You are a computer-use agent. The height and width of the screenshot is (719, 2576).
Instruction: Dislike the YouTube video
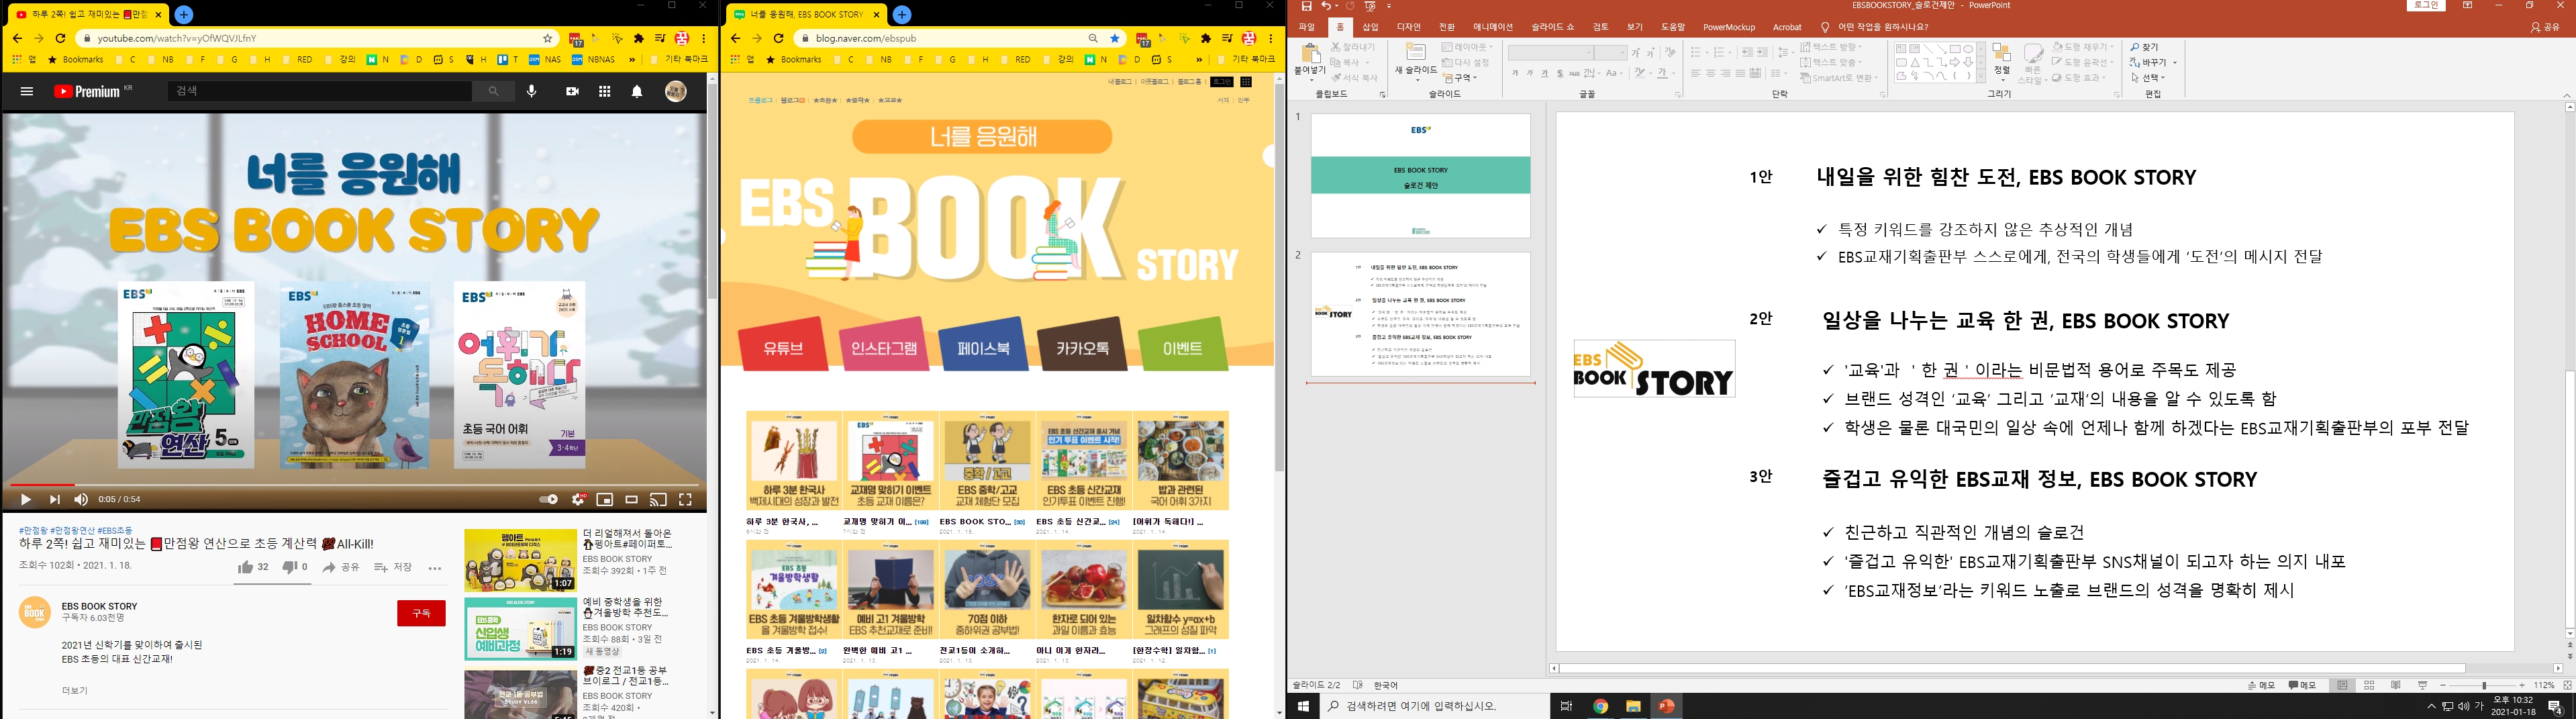(294, 567)
